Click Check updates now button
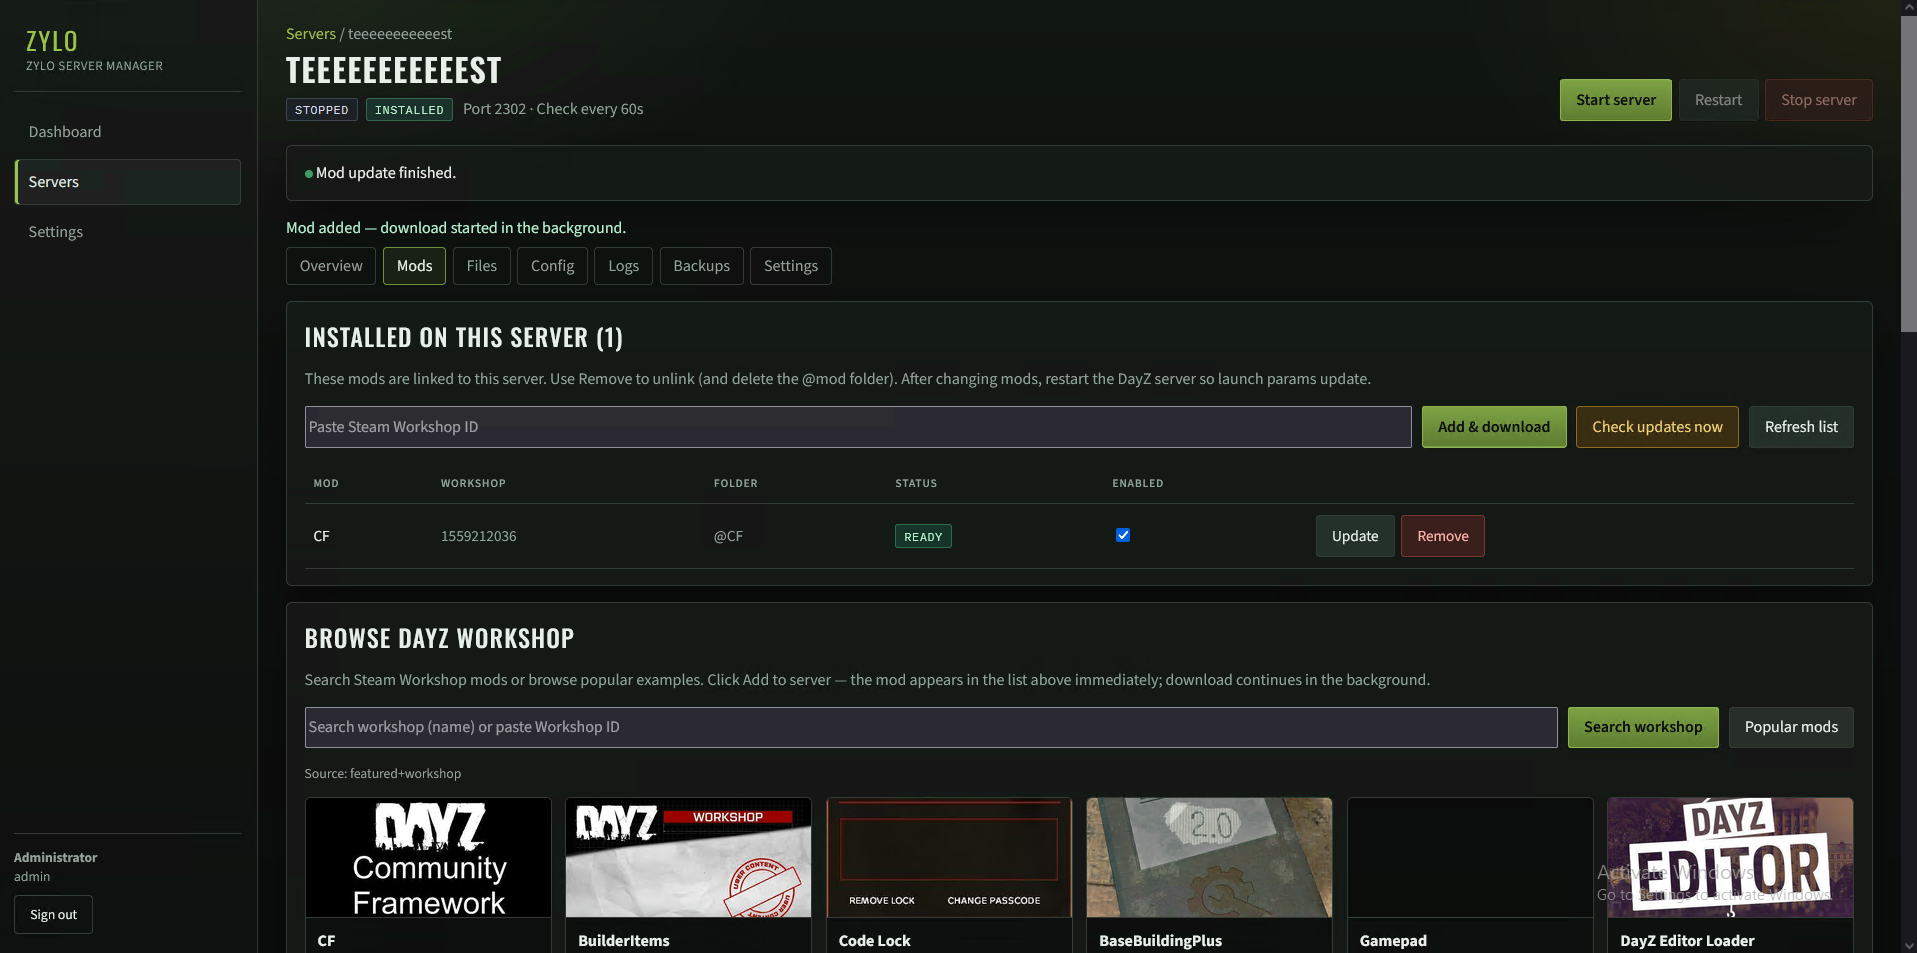The height and width of the screenshot is (953, 1917). tap(1657, 427)
